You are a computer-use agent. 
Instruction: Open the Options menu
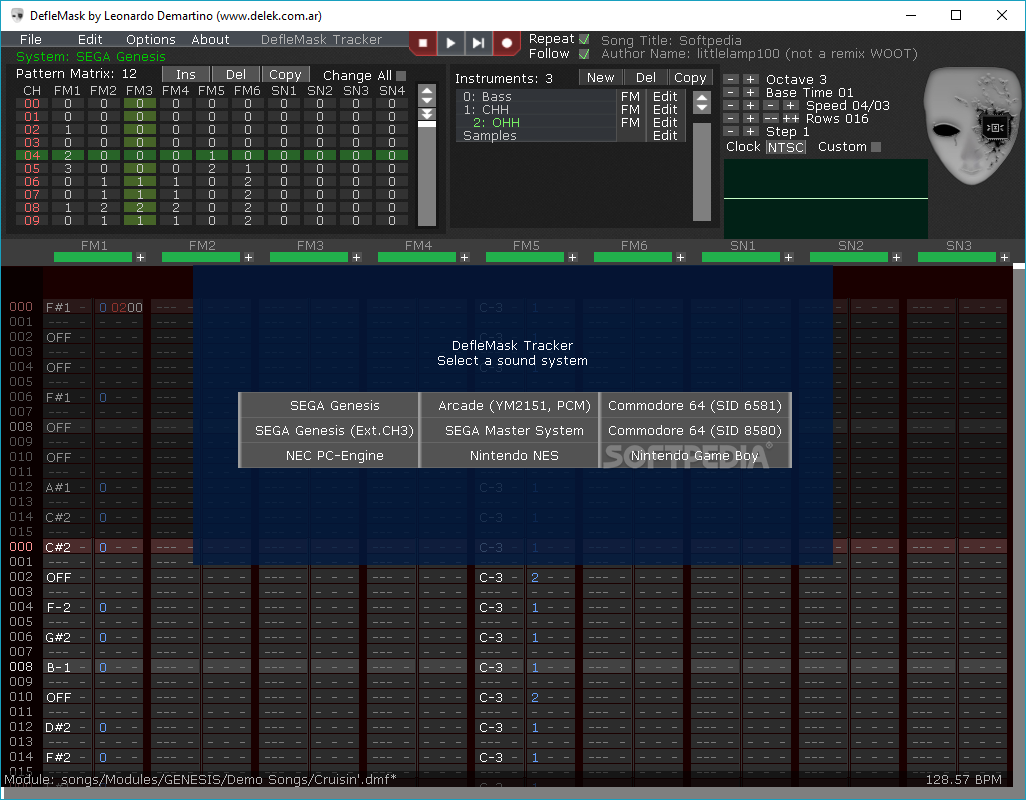coord(150,39)
